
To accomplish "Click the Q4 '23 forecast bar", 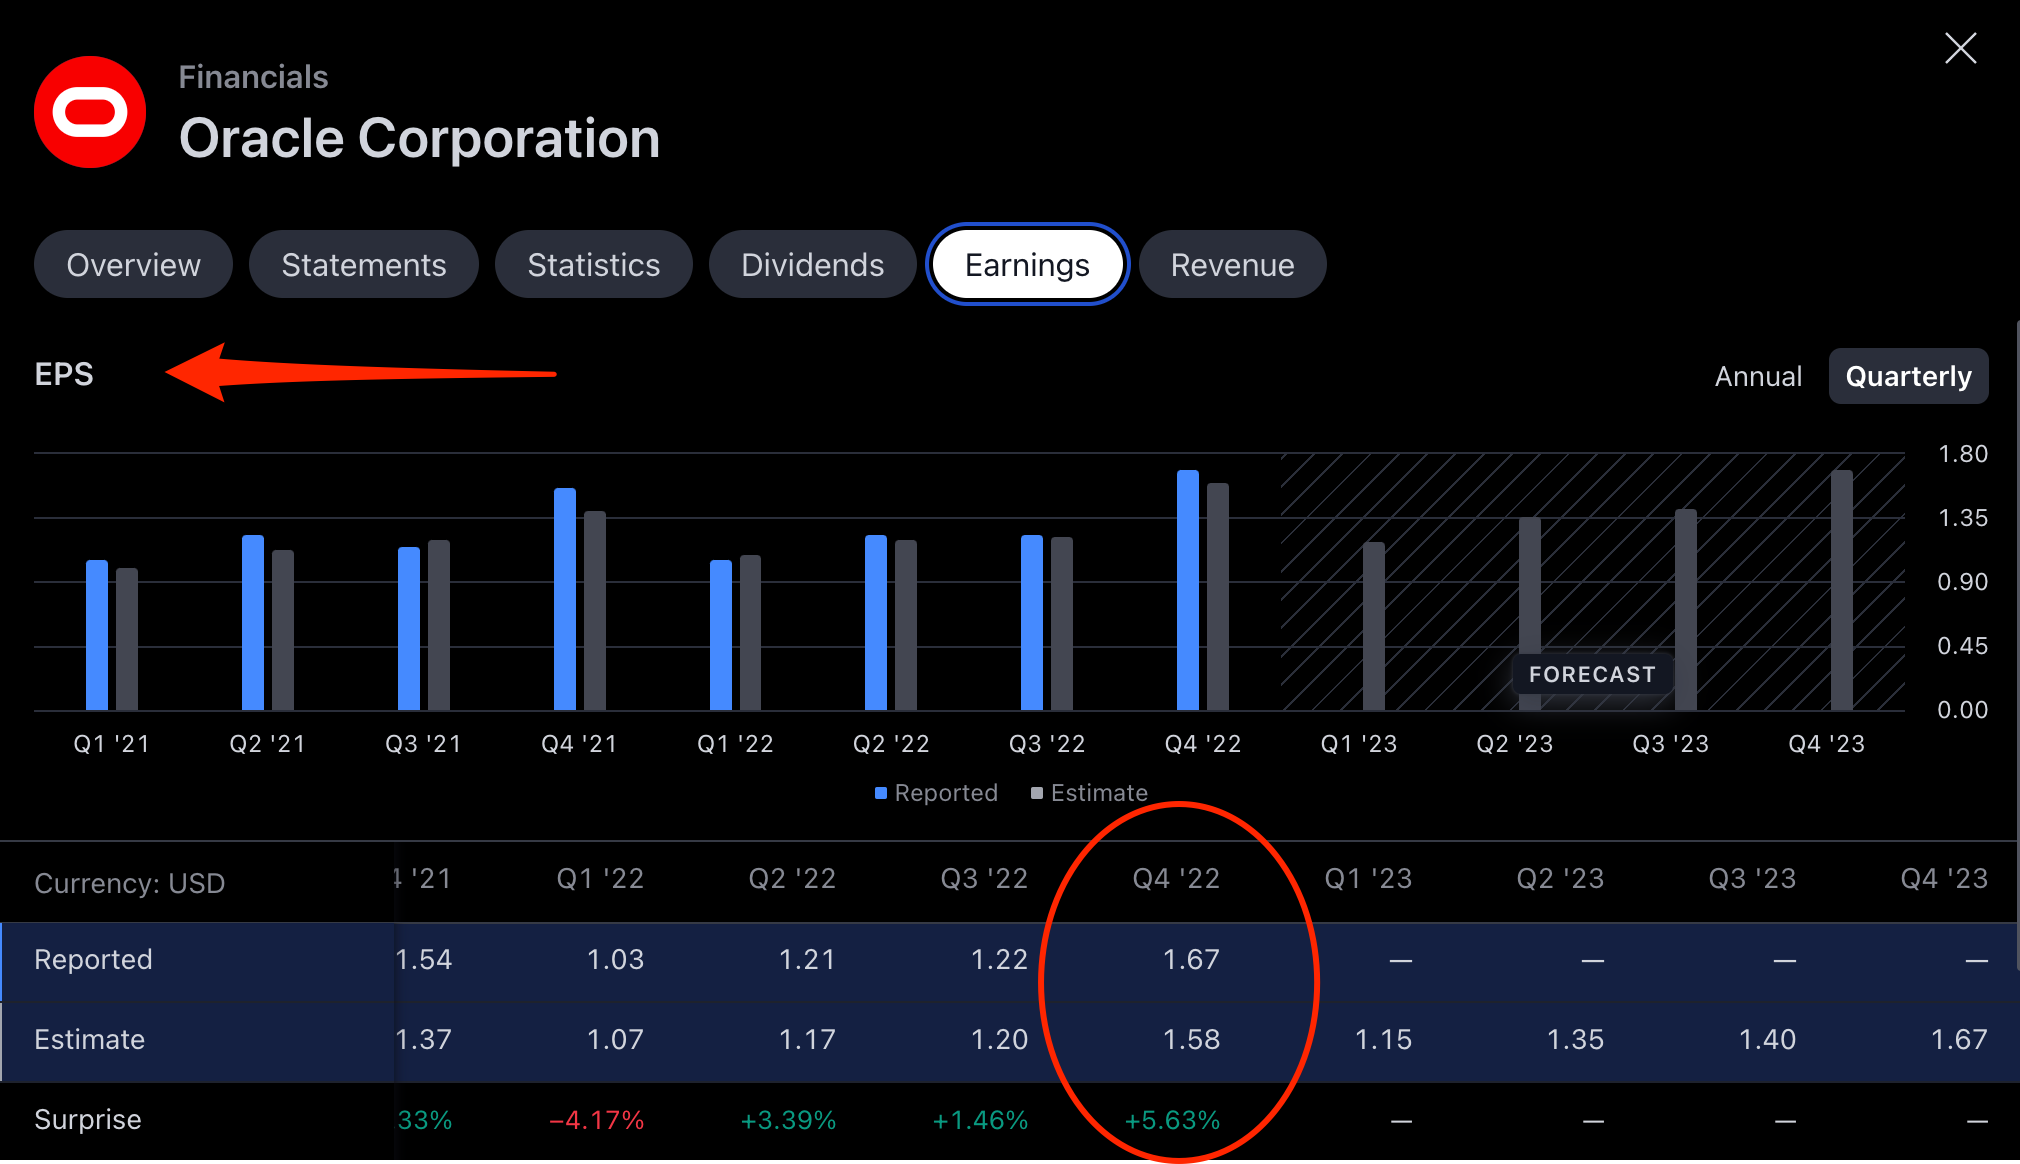I will click(1841, 590).
